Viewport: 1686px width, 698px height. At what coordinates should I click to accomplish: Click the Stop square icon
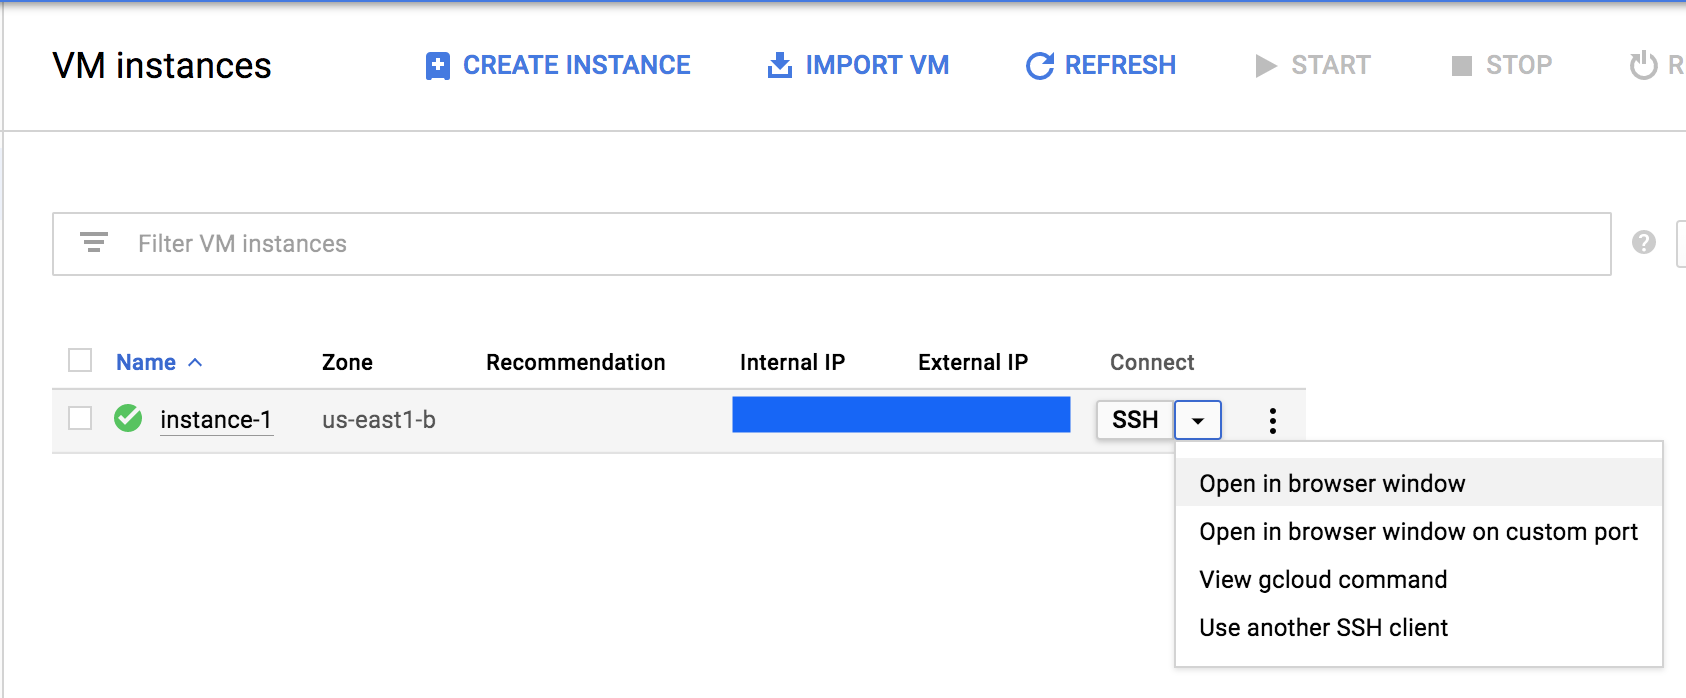(x=1461, y=66)
